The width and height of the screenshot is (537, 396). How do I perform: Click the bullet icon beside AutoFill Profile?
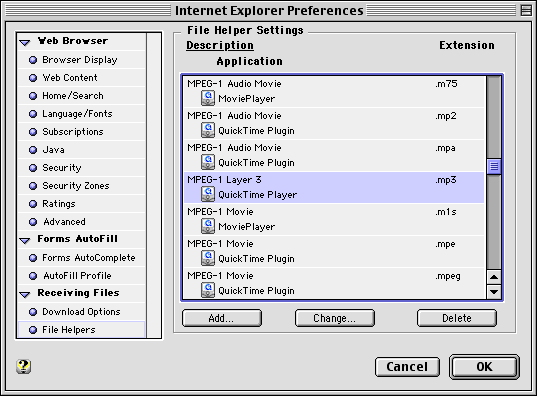pos(33,276)
